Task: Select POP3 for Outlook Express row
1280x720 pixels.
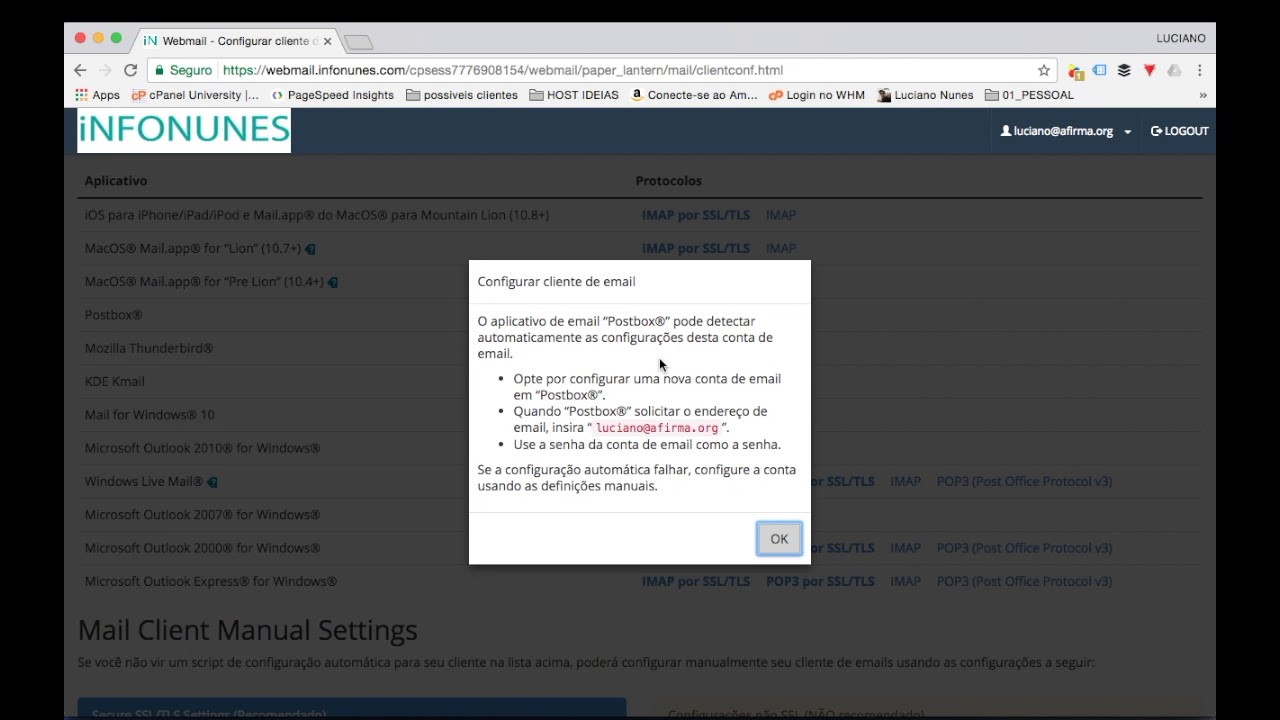Action: (1024, 581)
